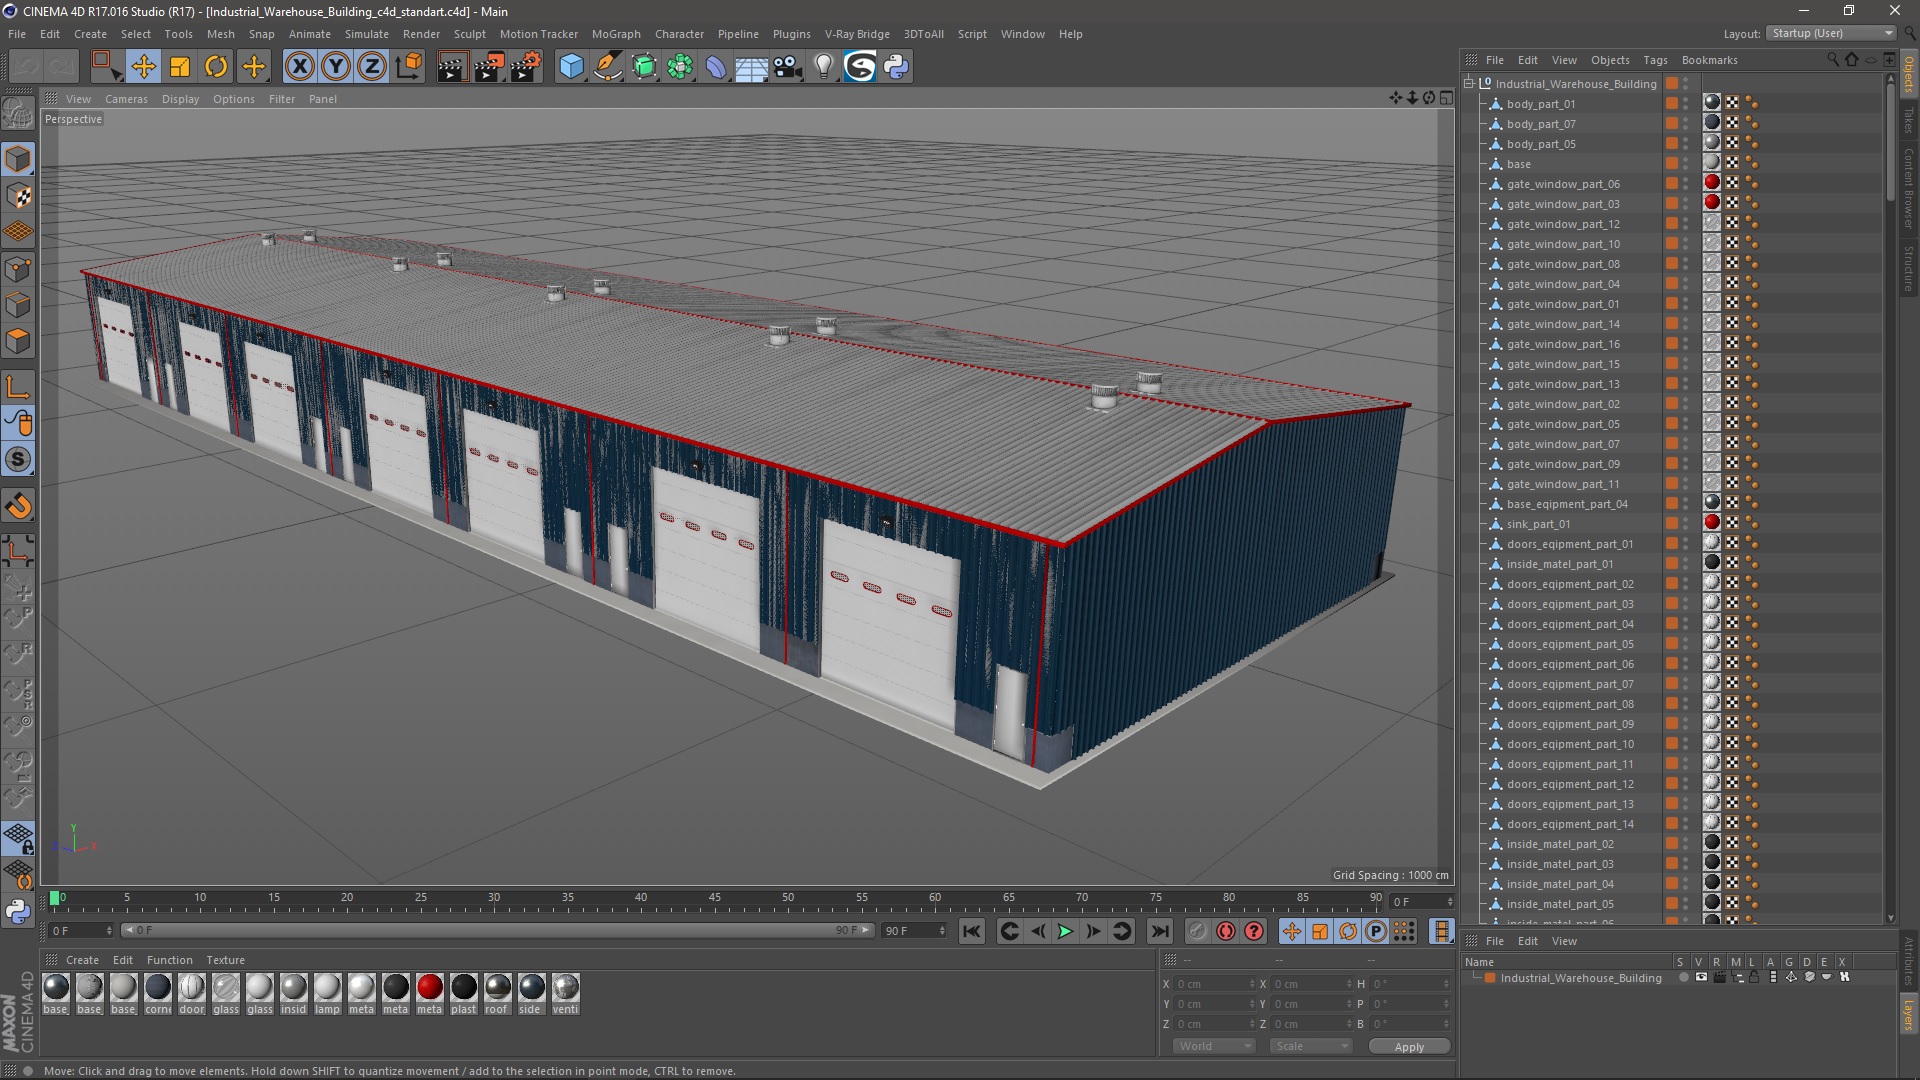Open the World coordinate dropdown

(x=1214, y=1046)
